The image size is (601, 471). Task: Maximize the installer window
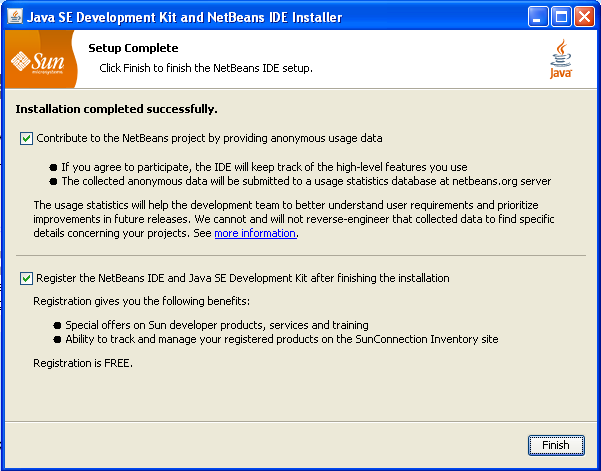(560, 17)
